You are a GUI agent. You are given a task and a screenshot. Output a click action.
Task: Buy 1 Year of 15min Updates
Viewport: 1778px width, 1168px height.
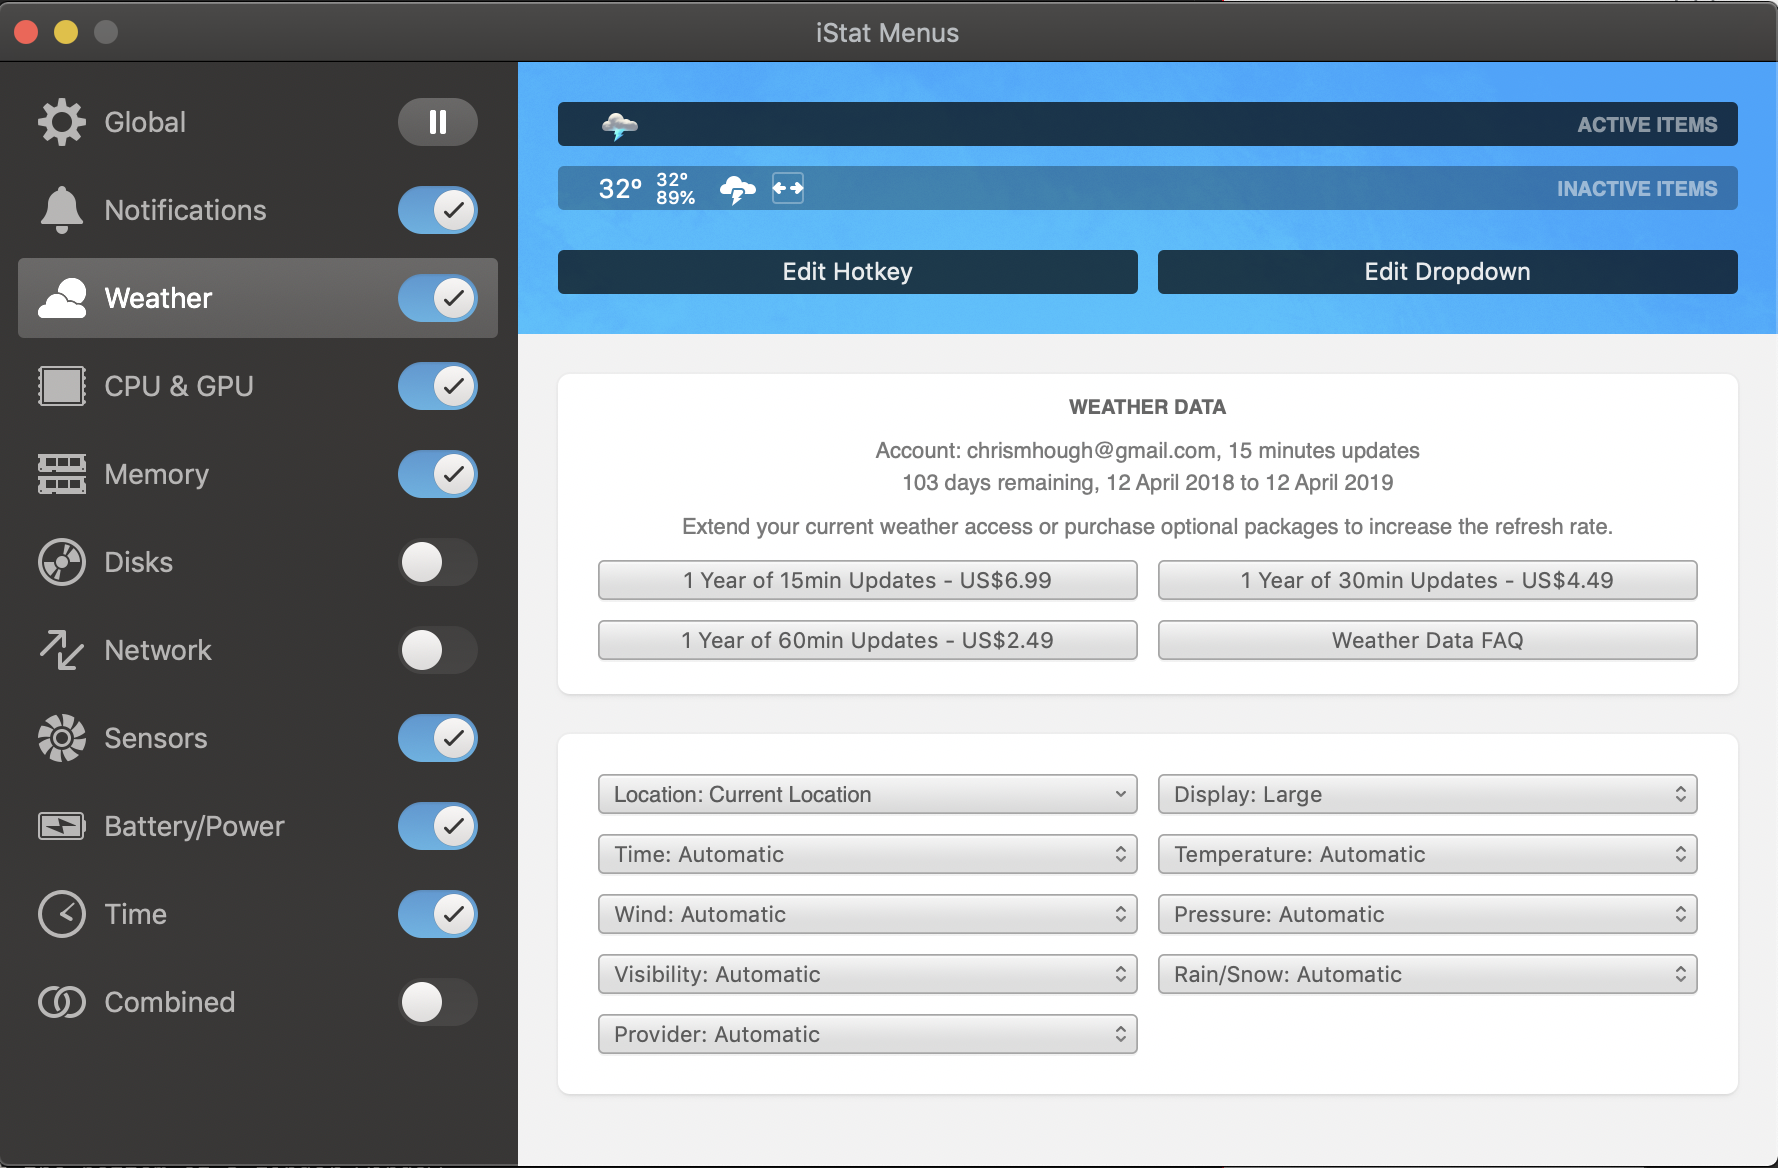[x=868, y=580]
